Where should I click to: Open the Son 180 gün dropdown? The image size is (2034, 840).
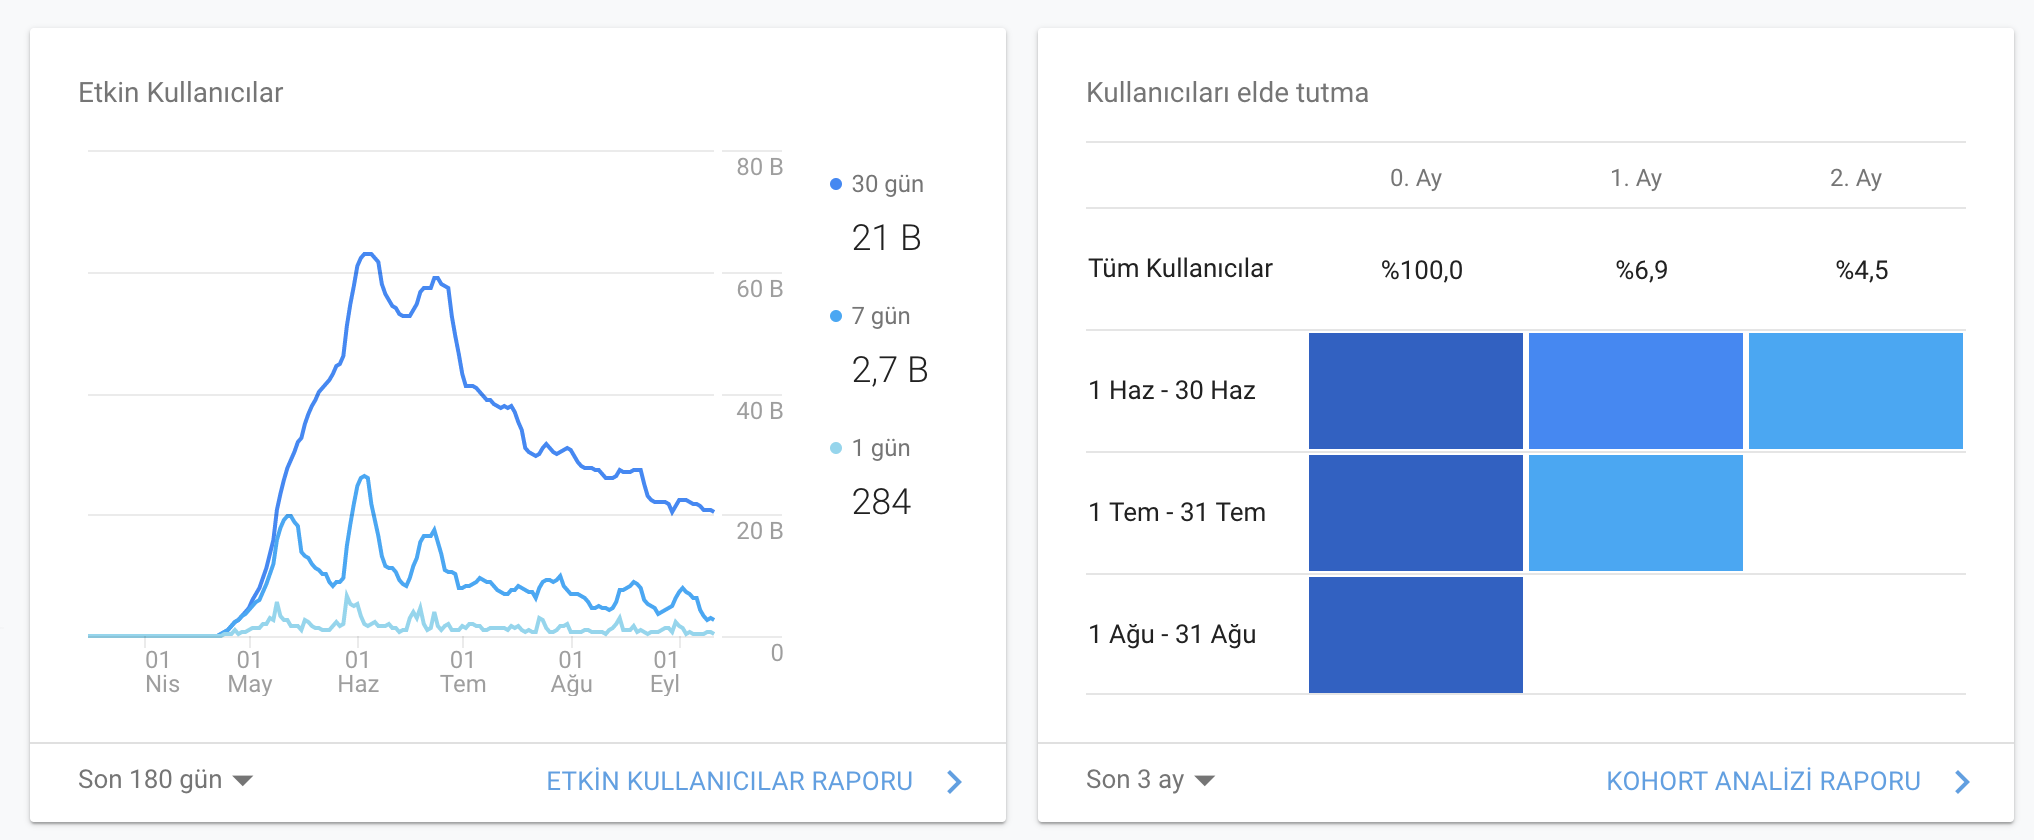(x=165, y=780)
